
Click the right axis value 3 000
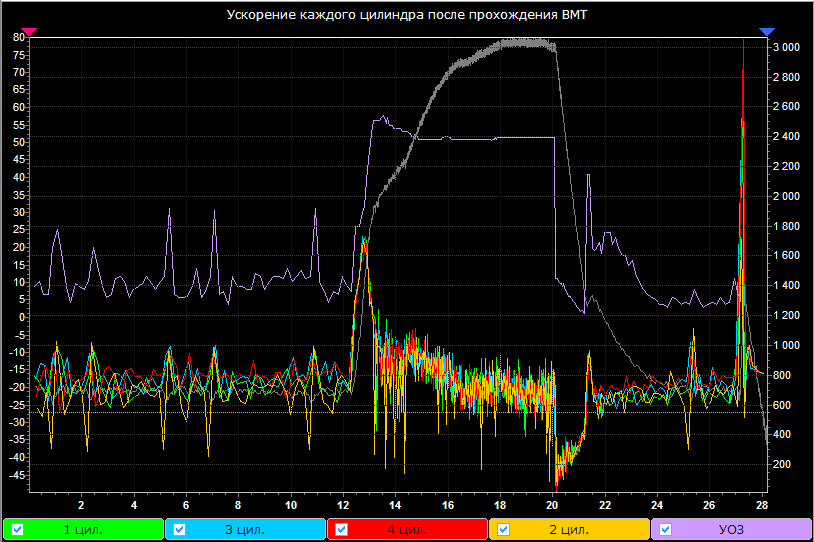pos(786,47)
